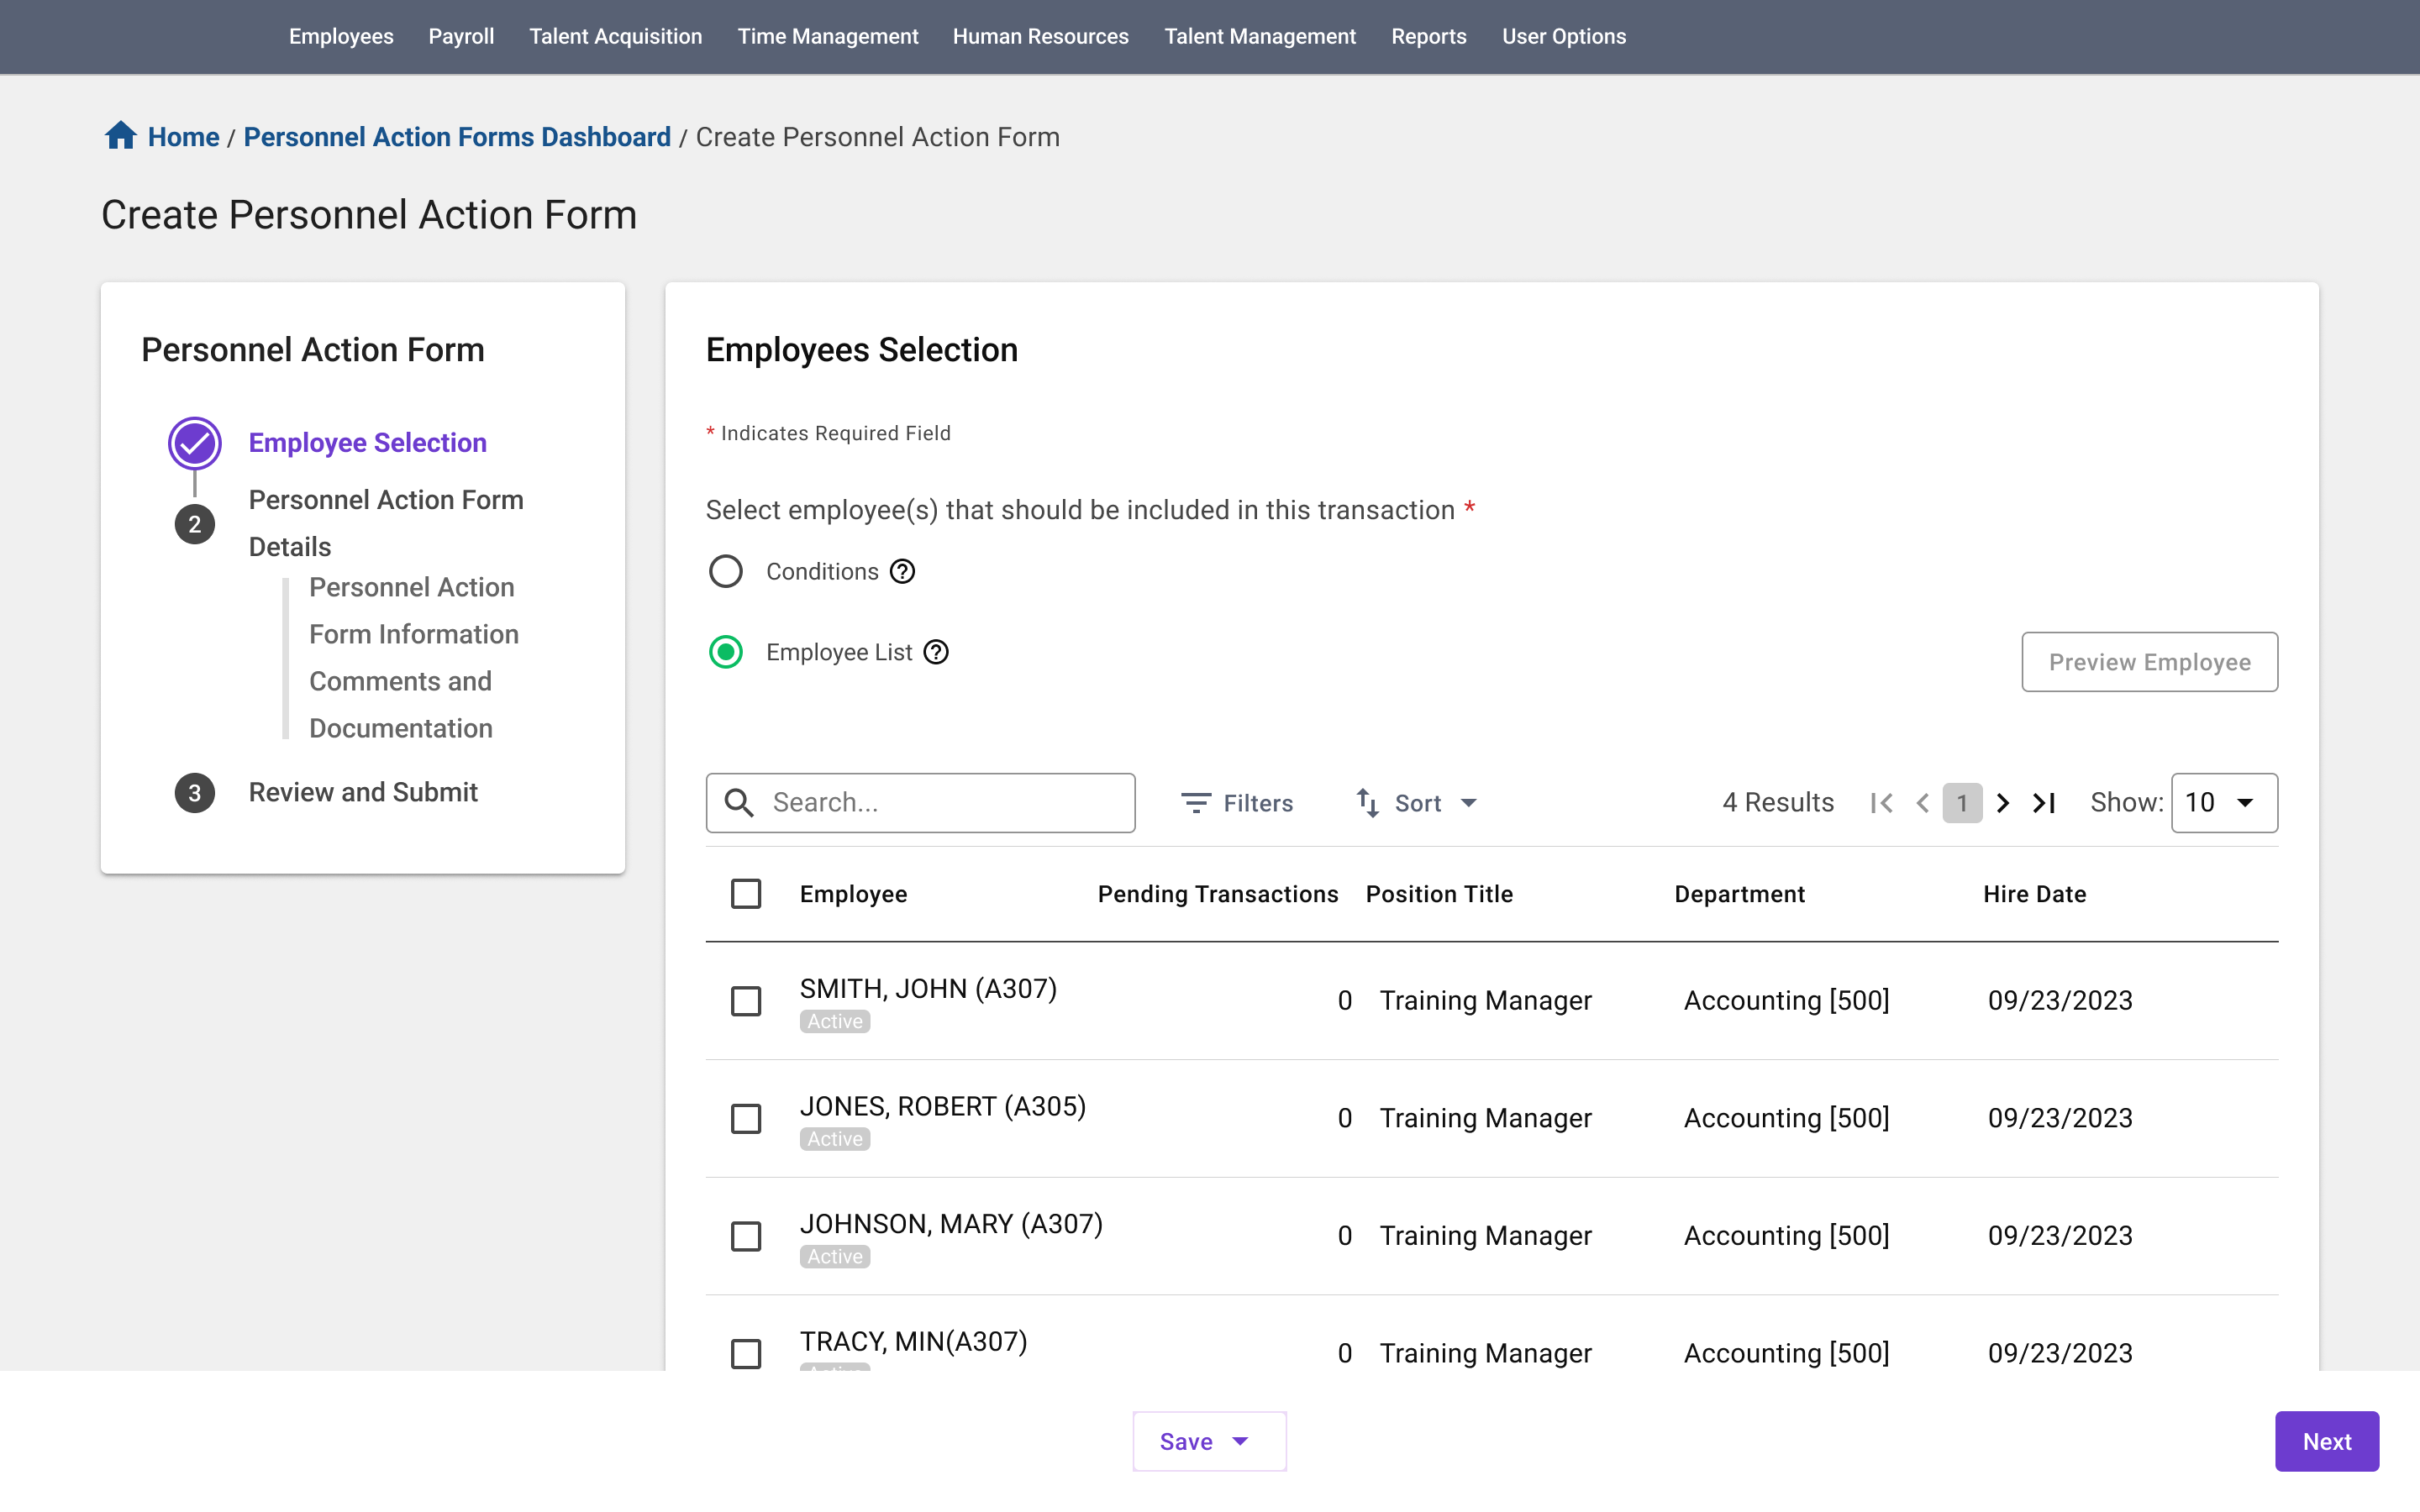2420x1512 pixels.
Task: Click the Pending Transactions column header
Action: [x=1217, y=894]
